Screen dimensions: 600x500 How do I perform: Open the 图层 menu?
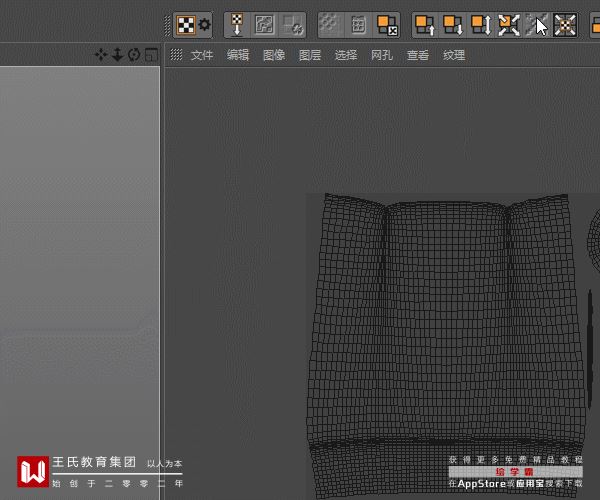point(310,55)
